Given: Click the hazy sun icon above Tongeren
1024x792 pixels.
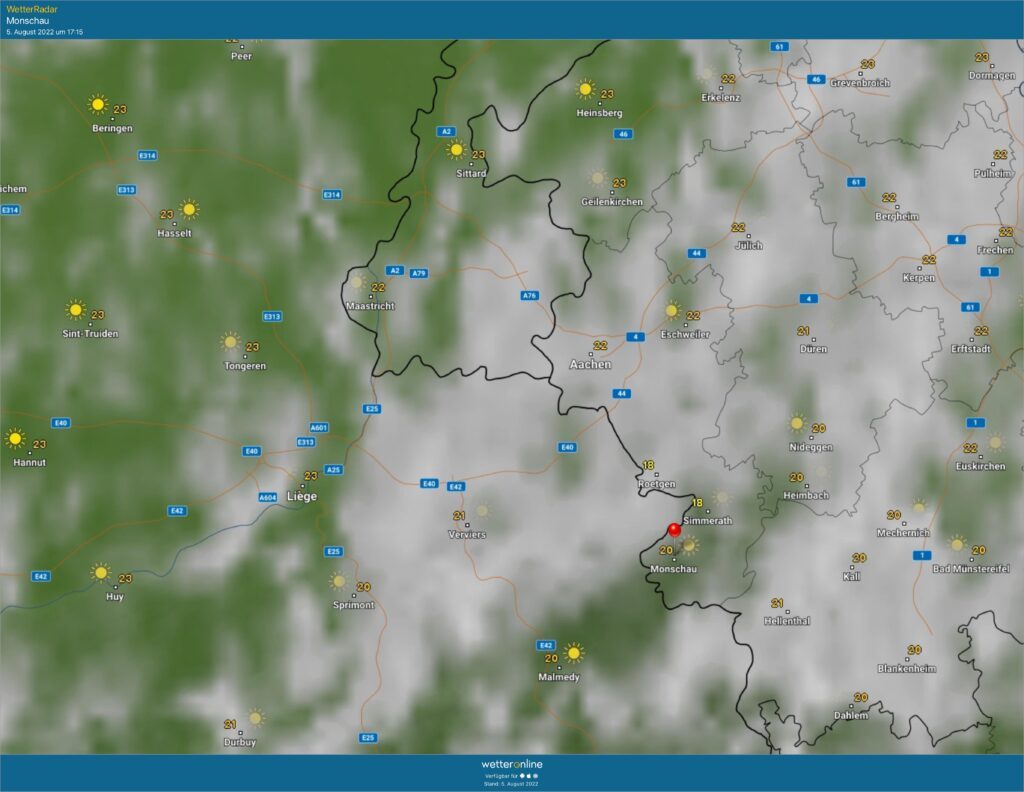Looking at the screenshot, I should point(230,341).
